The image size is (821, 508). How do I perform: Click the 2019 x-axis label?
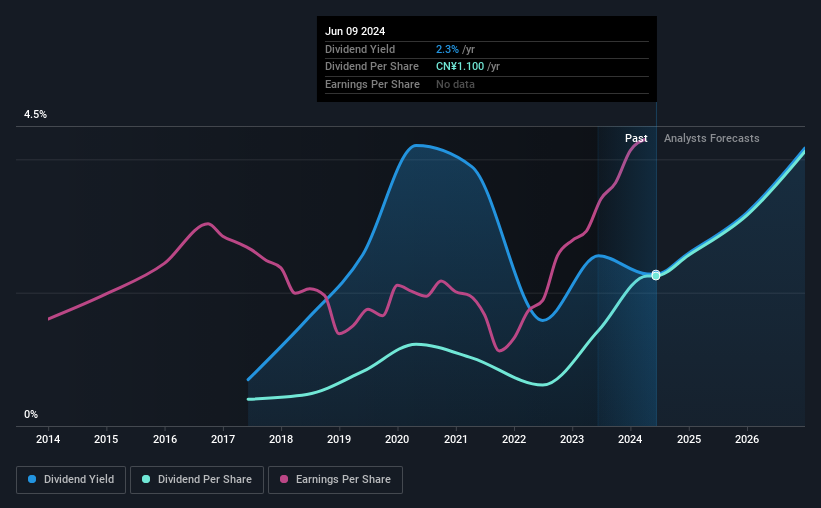click(339, 439)
